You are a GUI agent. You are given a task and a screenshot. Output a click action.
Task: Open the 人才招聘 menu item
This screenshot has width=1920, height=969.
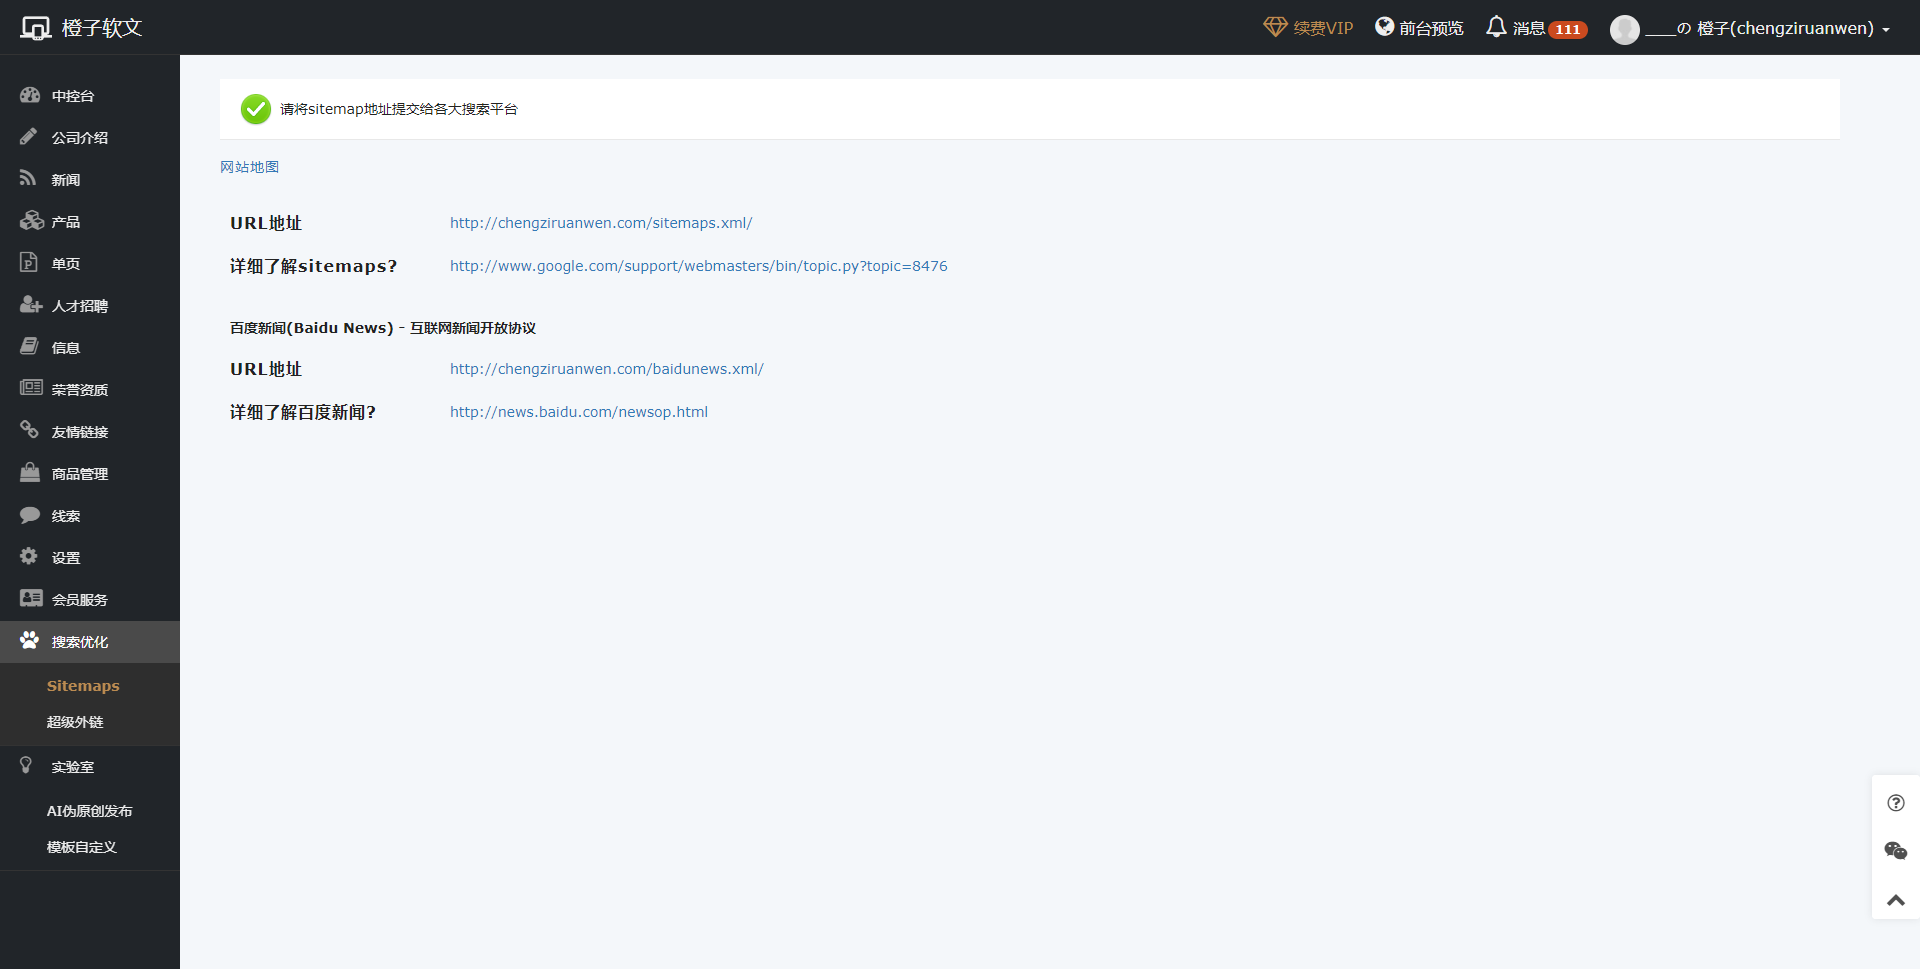(90, 306)
